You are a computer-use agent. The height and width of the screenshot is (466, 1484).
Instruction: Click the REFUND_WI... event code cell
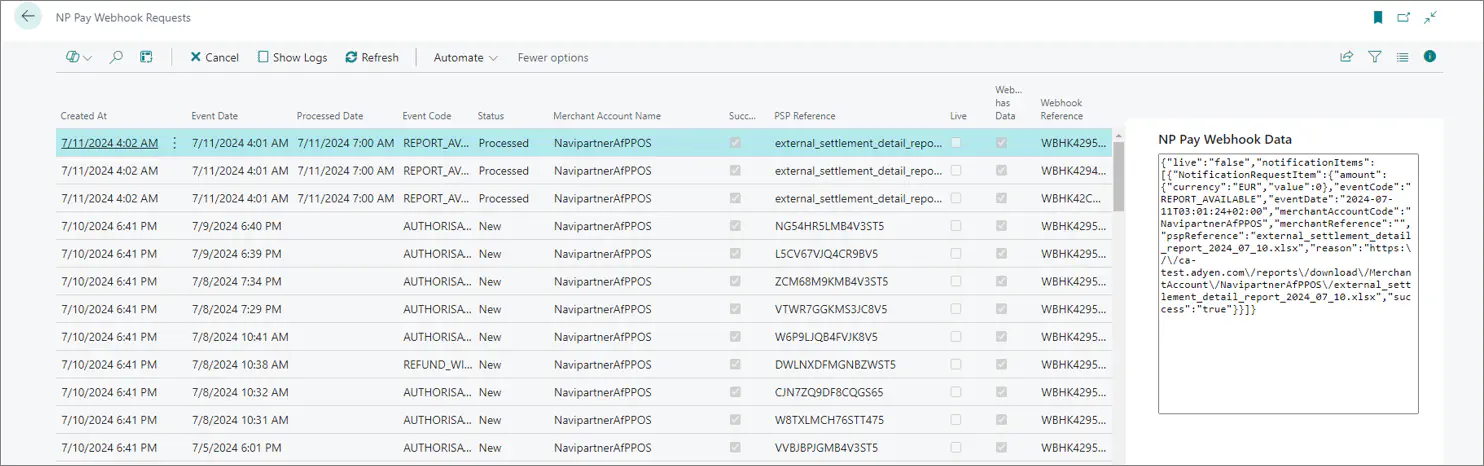click(436, 364)
